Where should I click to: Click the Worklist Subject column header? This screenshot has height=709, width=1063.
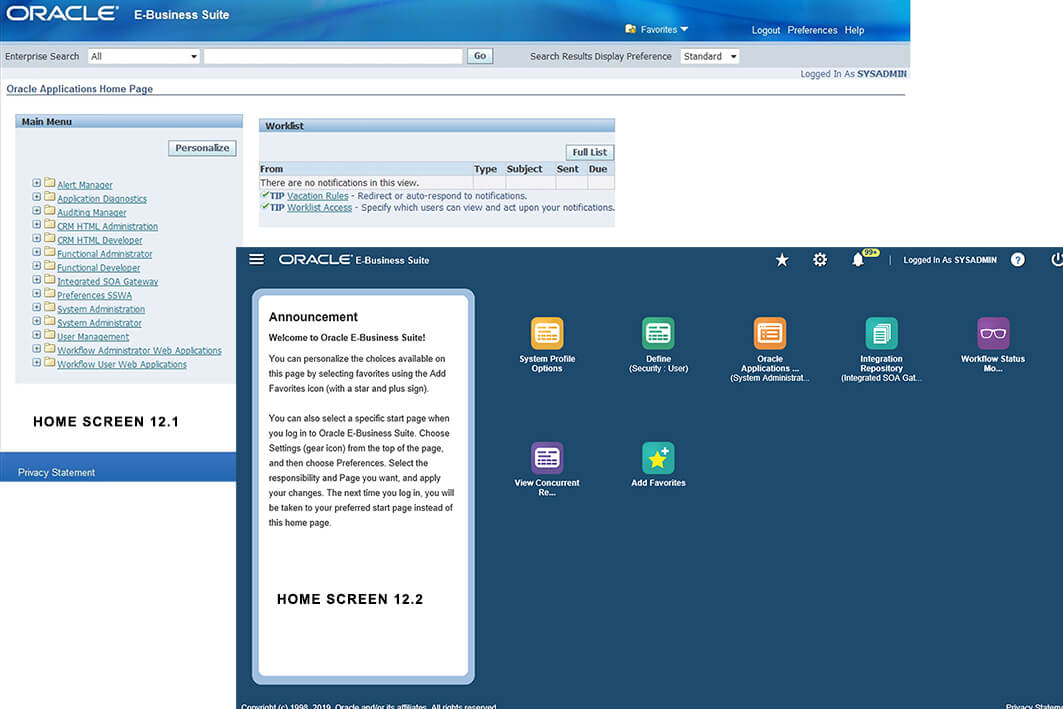coord(524,169)
